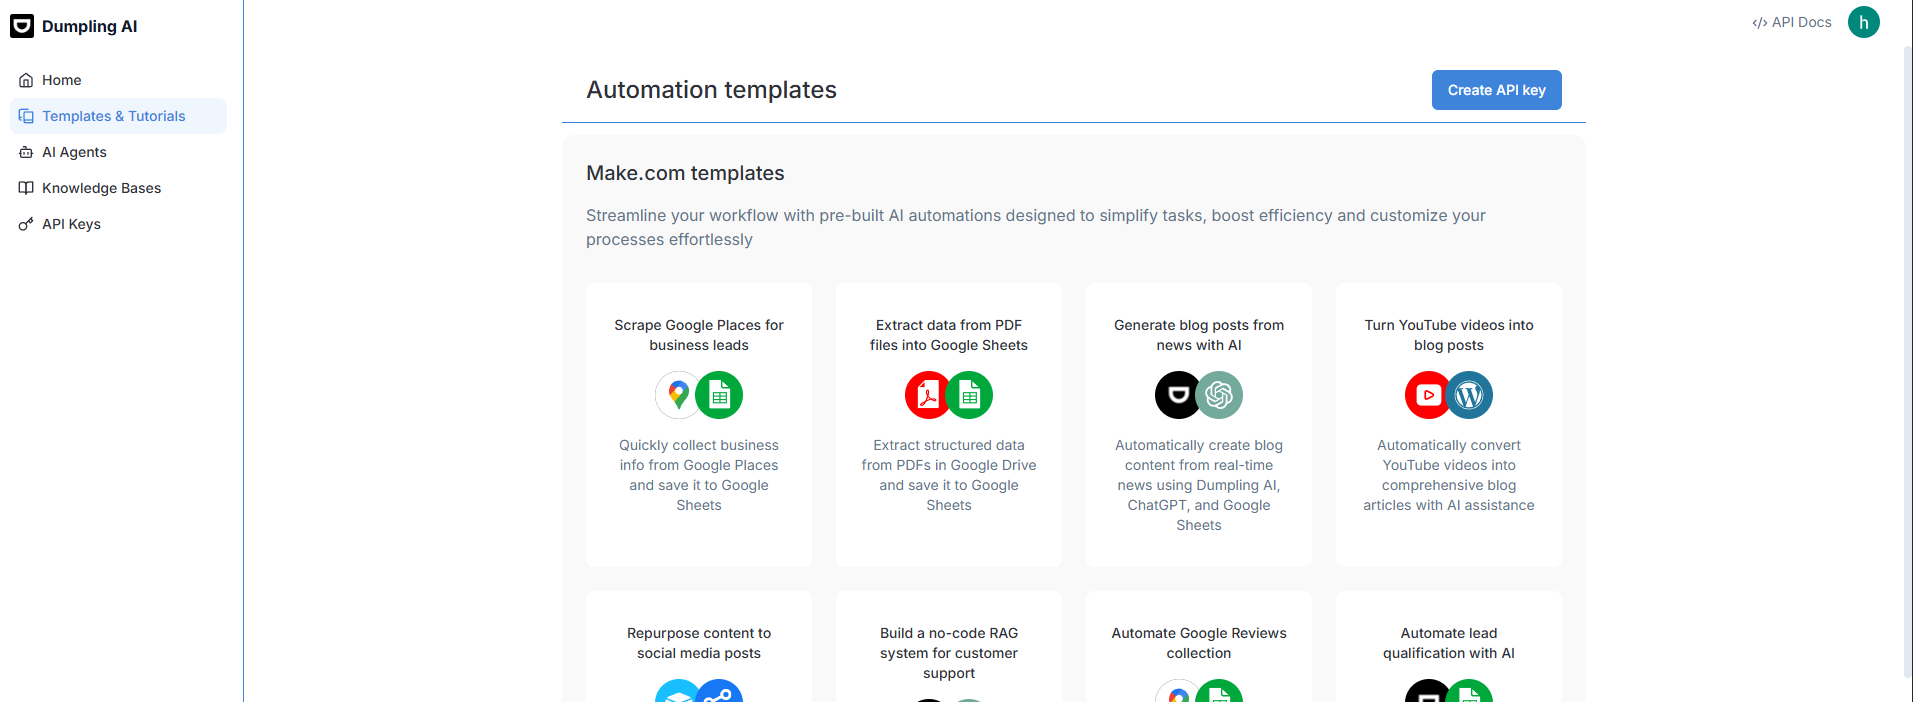Click the Create API key button
The image size is (1913, 702).
point(1496,90)
